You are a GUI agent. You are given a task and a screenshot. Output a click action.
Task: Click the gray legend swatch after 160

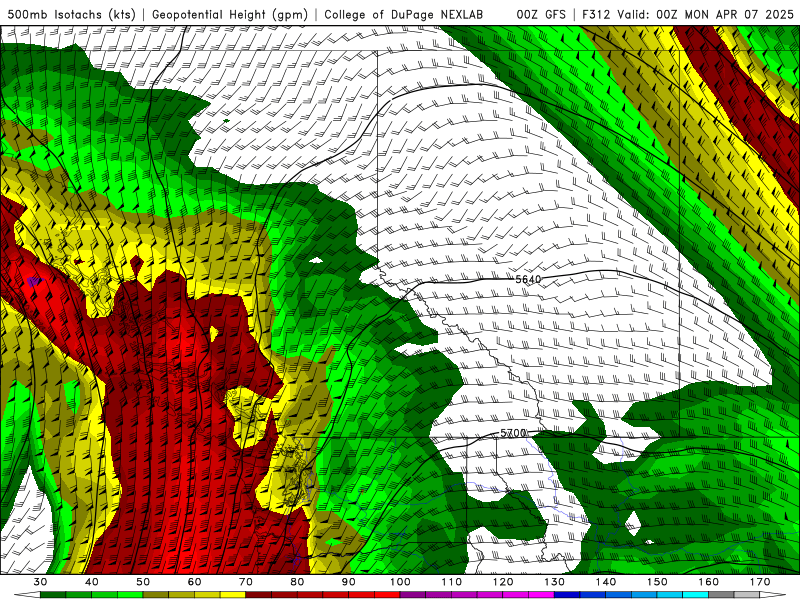(721, 595)
